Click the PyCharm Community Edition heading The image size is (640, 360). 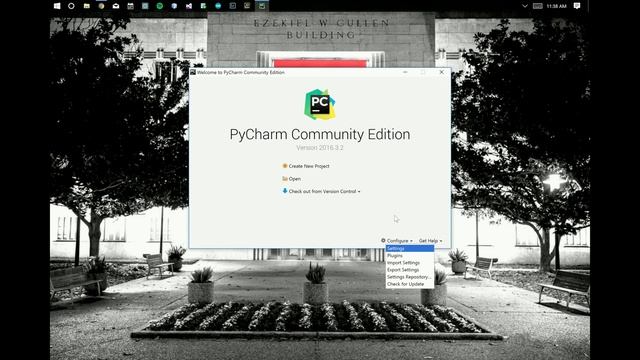pos(320,134)
